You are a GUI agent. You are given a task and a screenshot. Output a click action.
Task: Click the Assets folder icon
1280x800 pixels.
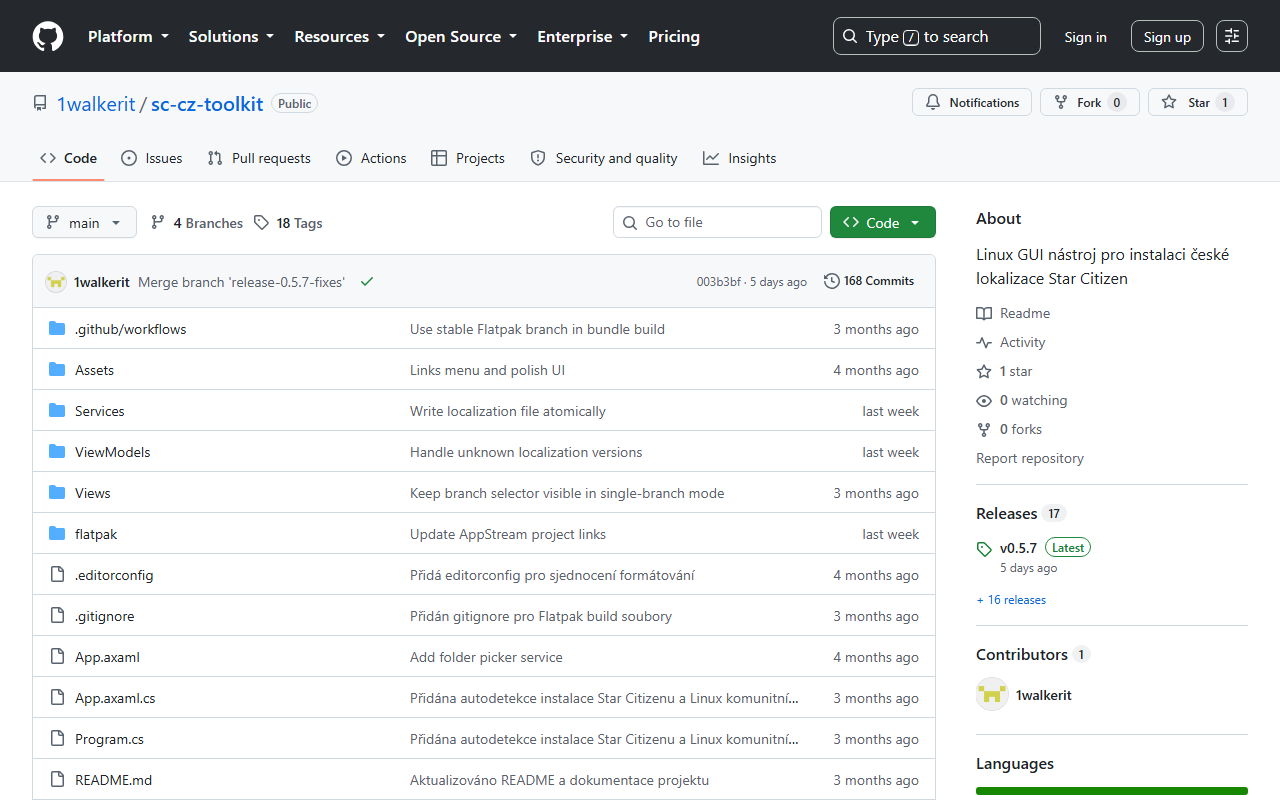(x=57, y=370)
